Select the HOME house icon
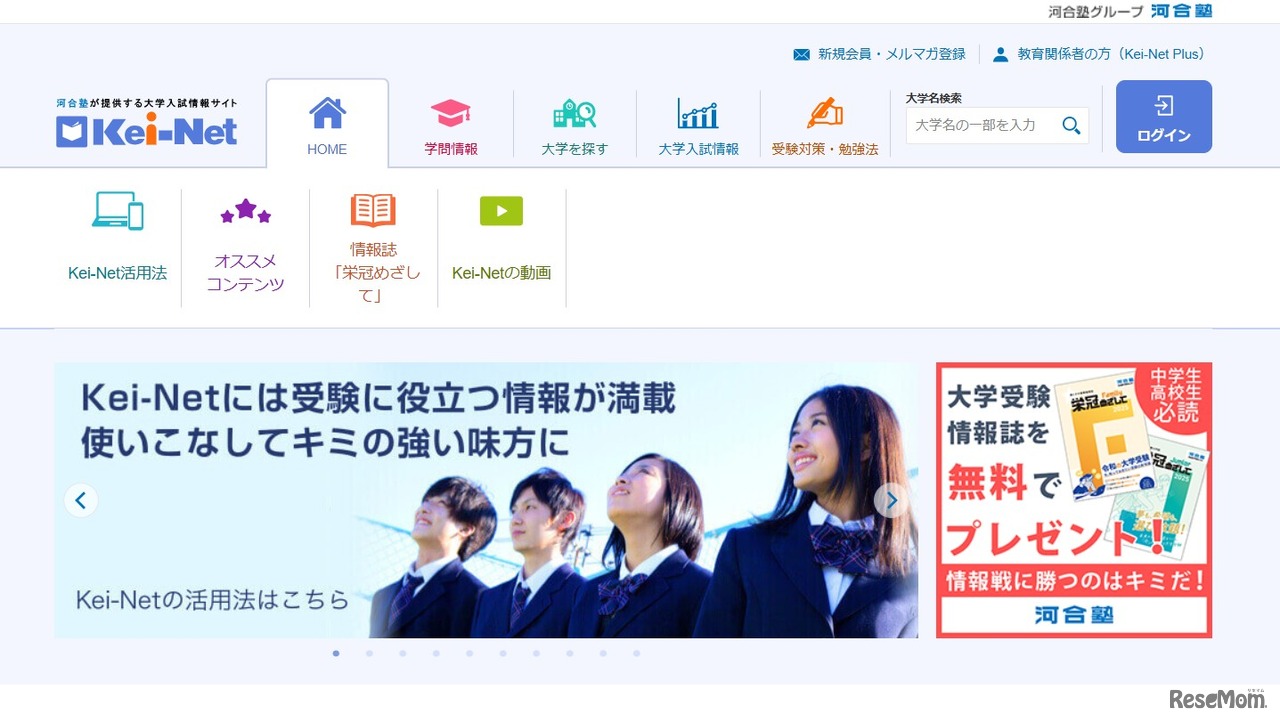This screenshot has height=722, width=1280. point(327,113)
